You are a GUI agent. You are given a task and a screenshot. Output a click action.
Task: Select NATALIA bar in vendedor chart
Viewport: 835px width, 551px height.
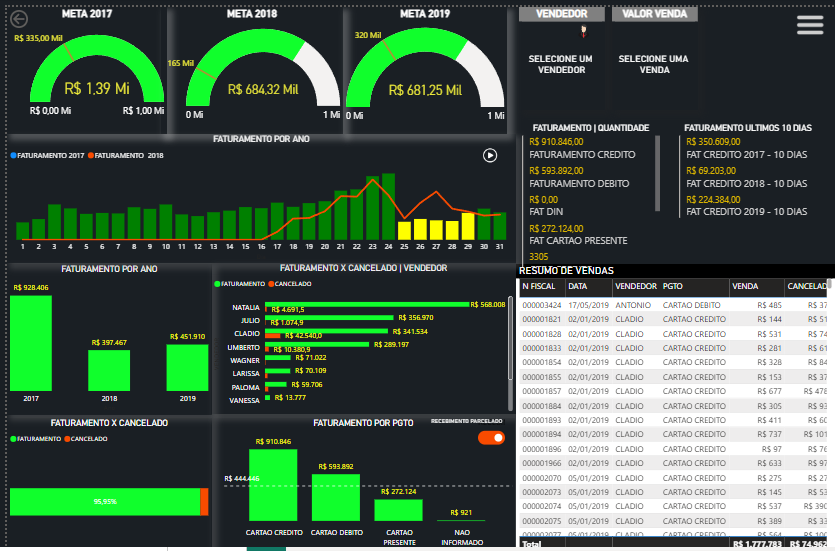point(367,305)
